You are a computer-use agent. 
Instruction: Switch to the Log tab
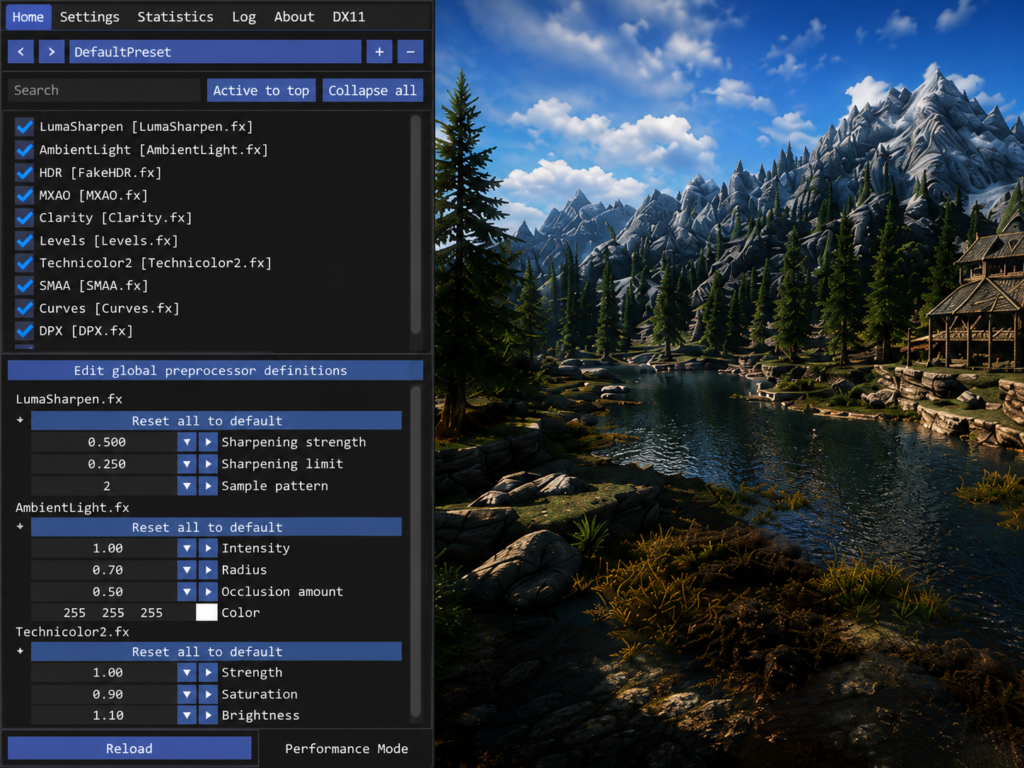[x=244, y=17]
